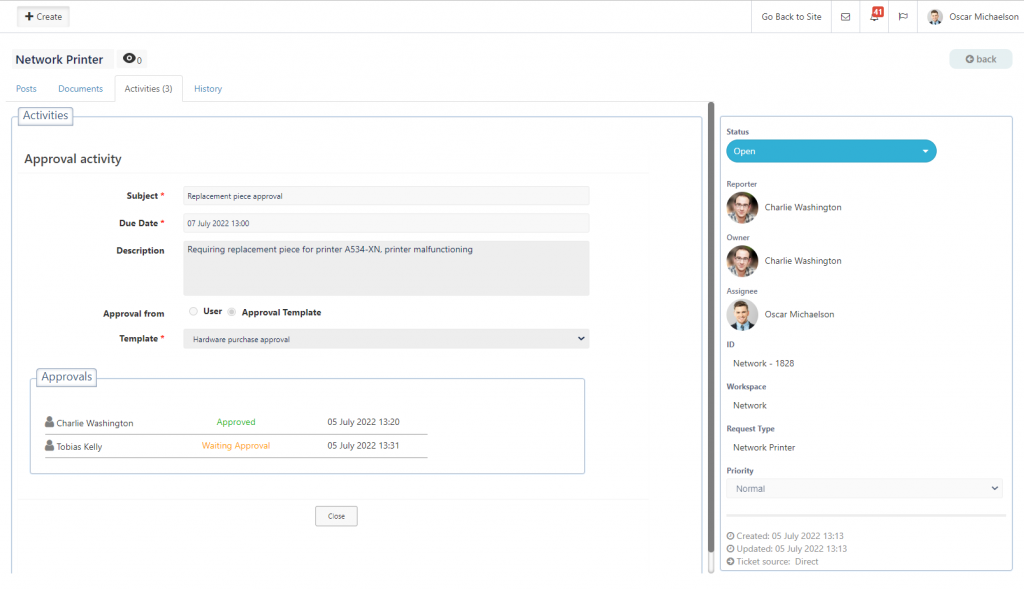
Task: Click Charlie Washington name under Owner
Action: [x=803, y=261]
